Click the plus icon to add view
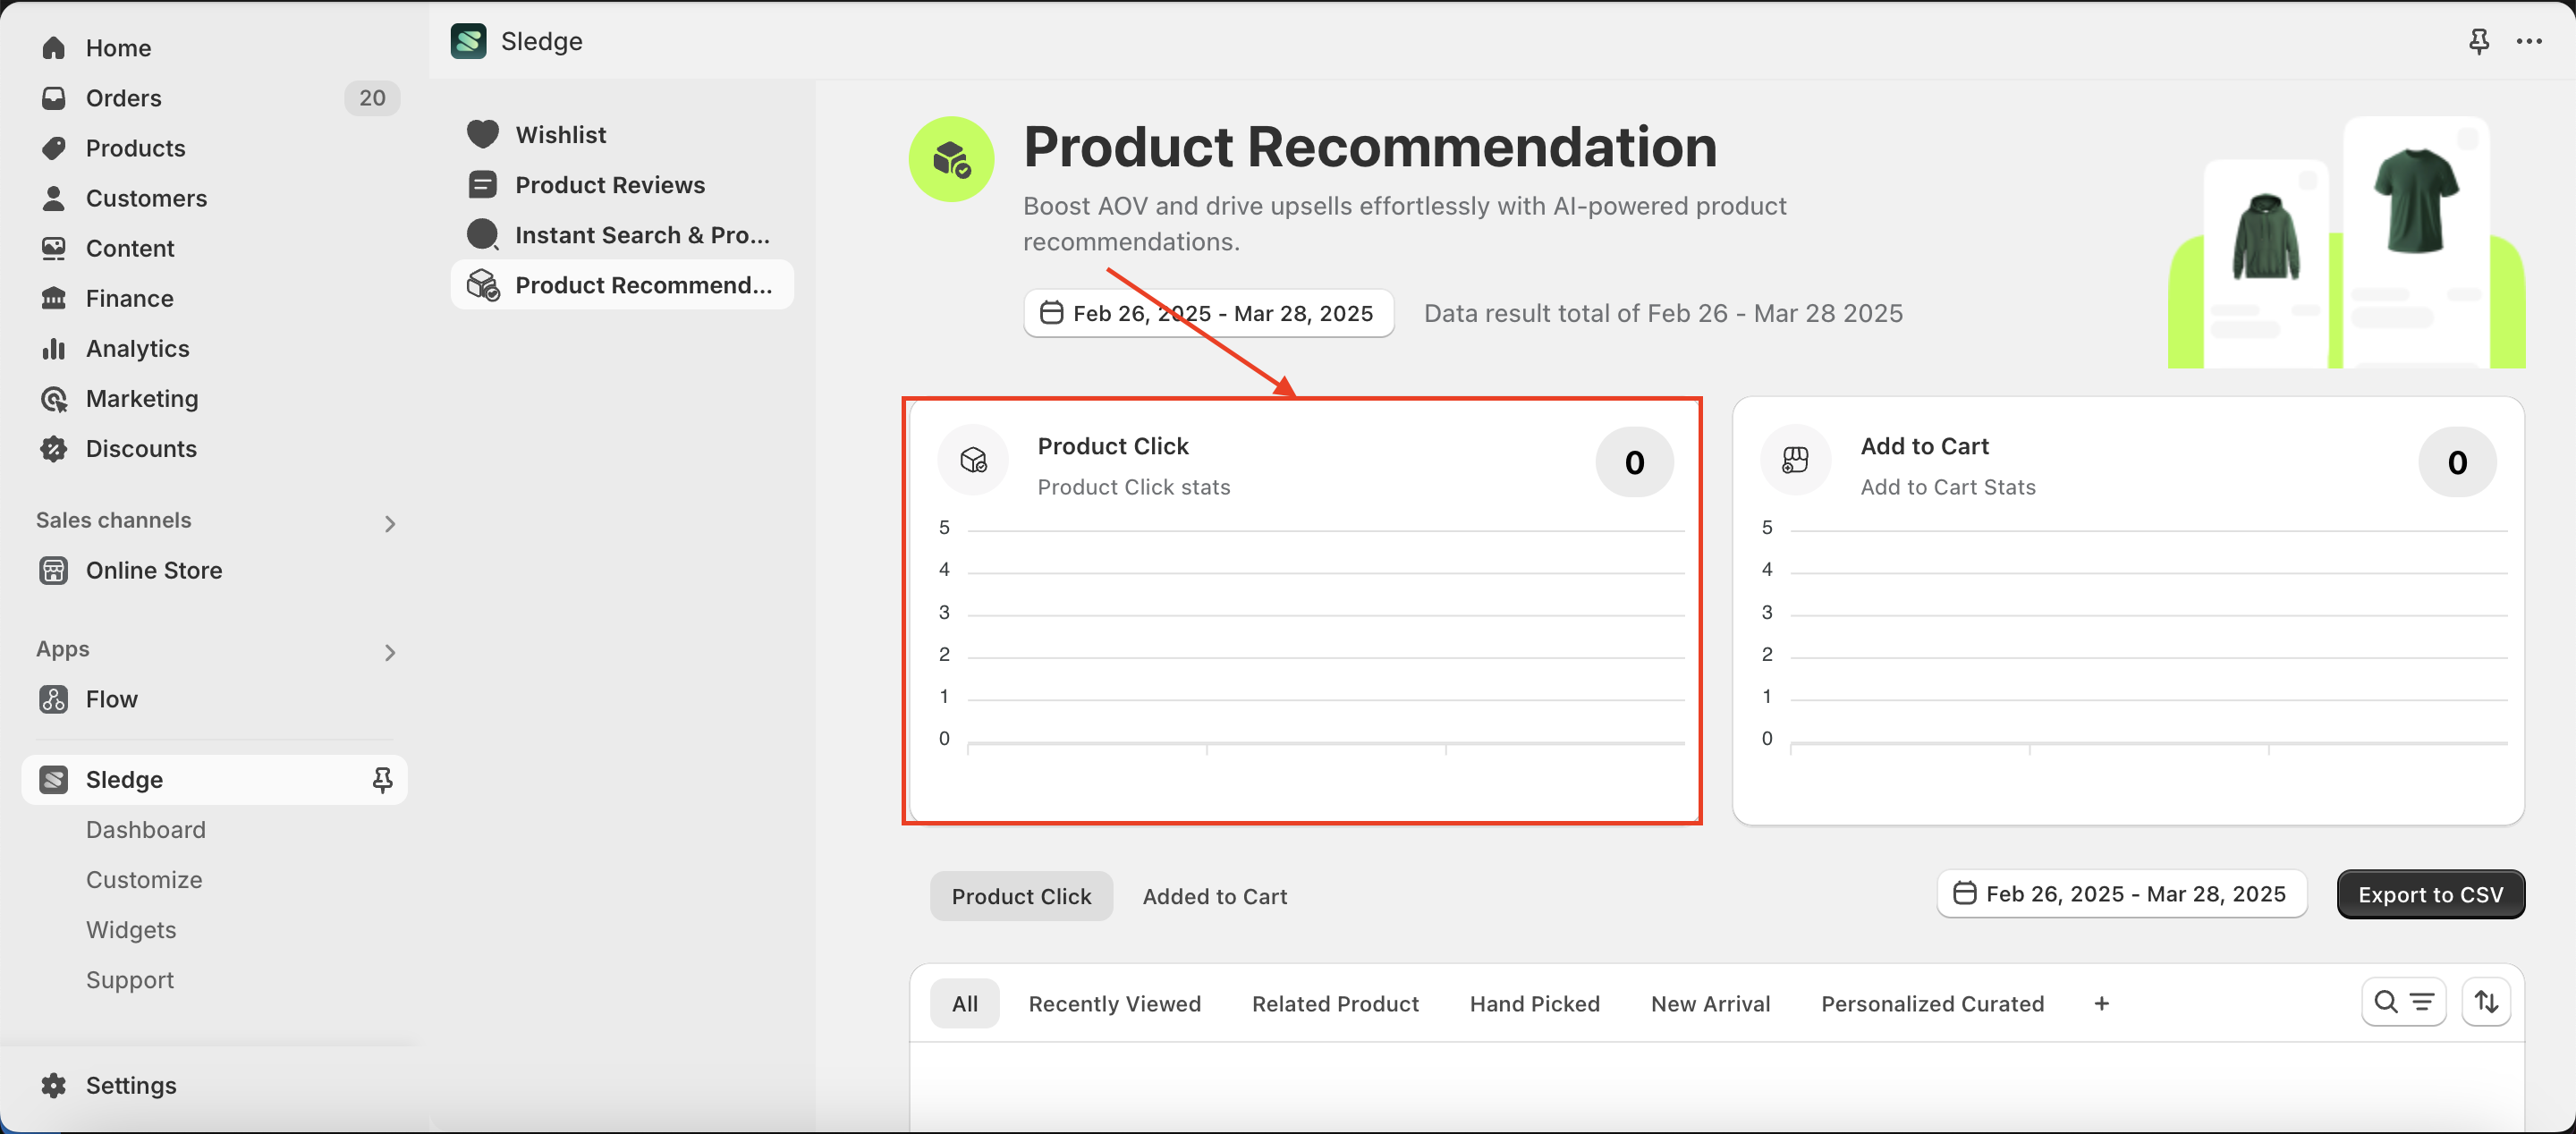 (x=2101, y=1003)
